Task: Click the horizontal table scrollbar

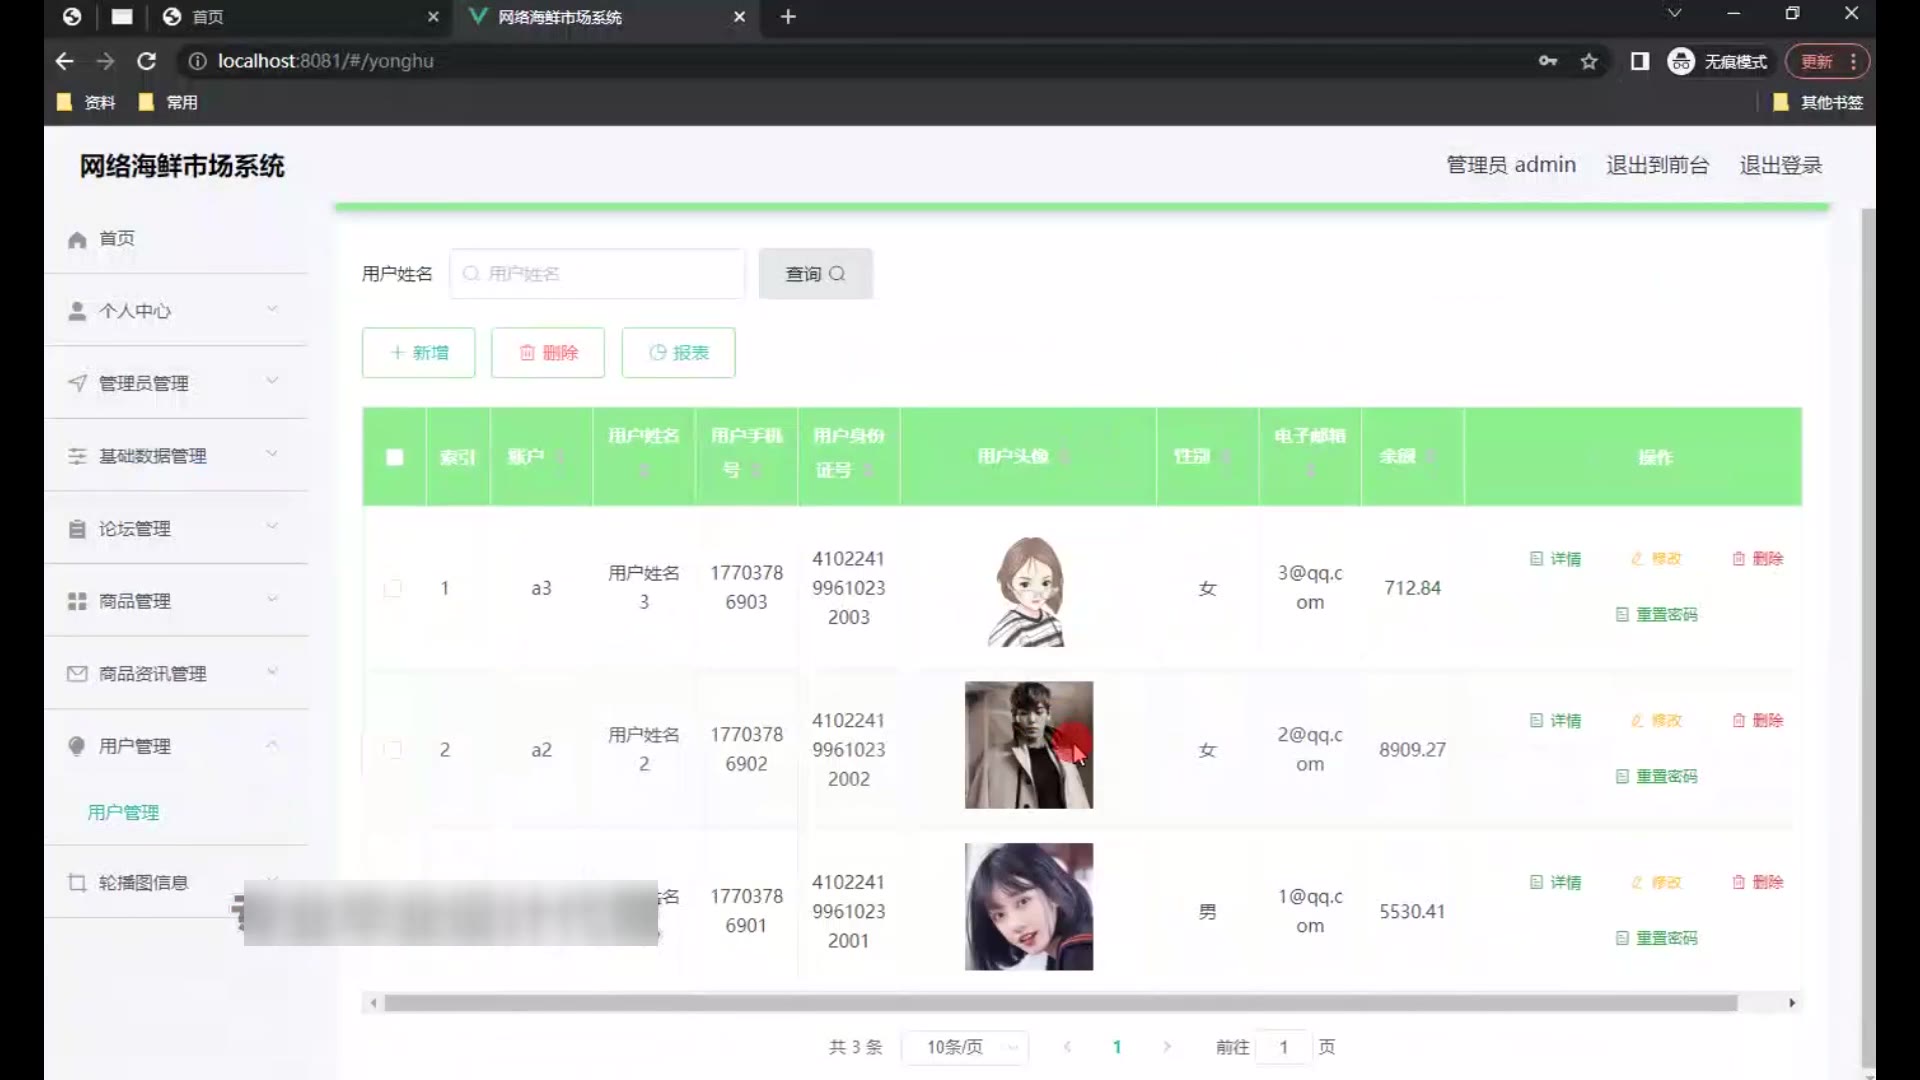Action: (1060, 1003)
